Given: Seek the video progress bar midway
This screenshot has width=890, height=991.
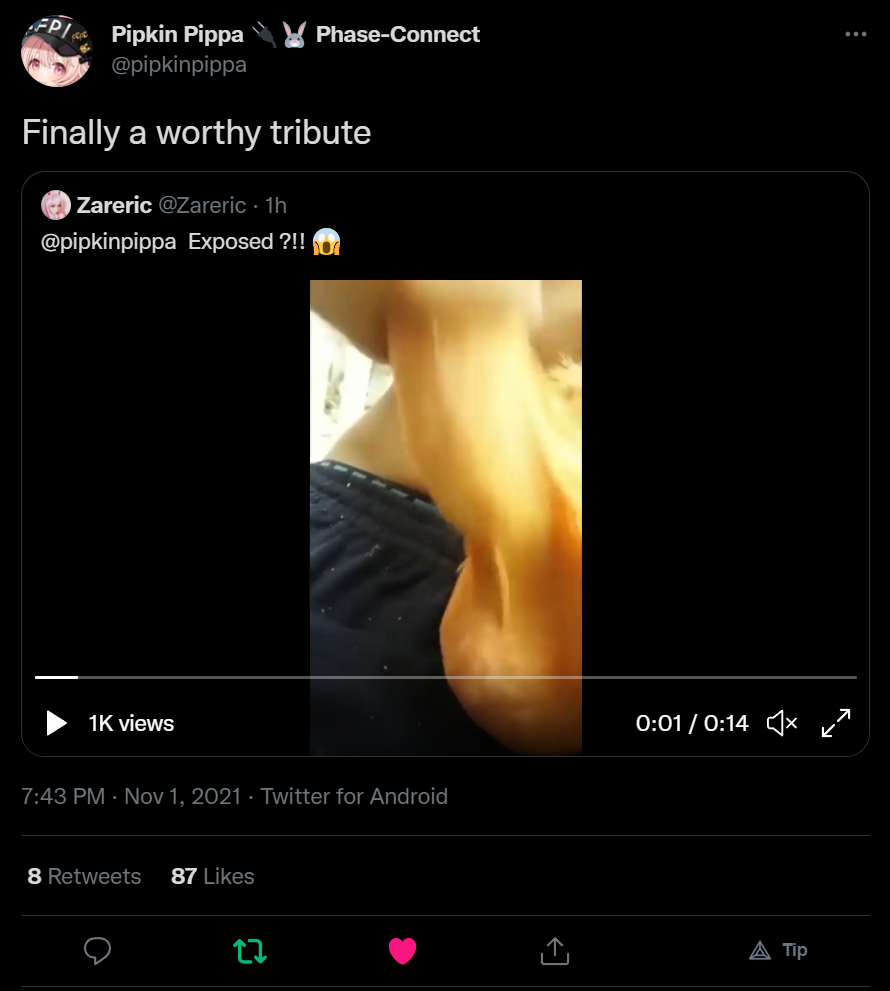Looking at the screenshot, I should click(x=446, y=677).
